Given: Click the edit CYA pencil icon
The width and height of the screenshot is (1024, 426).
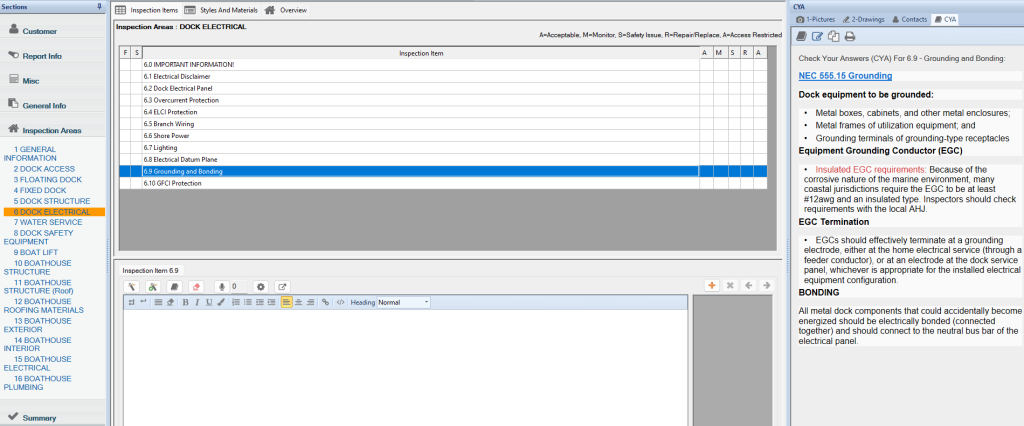Looking at the screenshot, I should [x=817, y=37].
